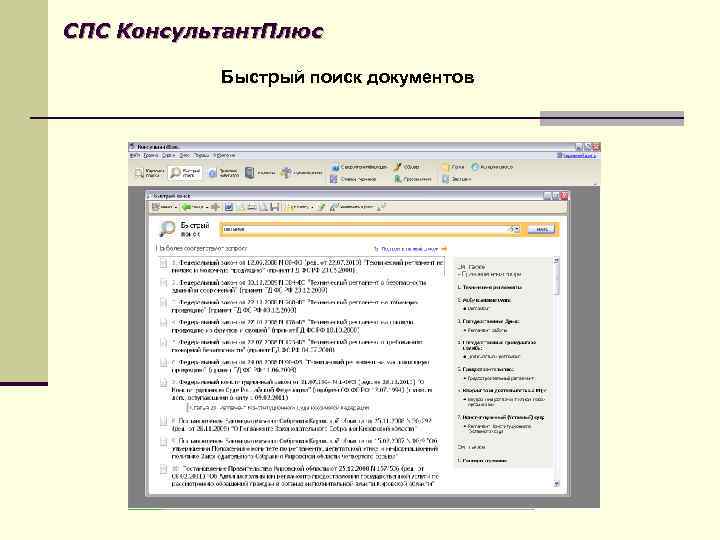720x540 pixels.
Task: Open the Окно menu
Action: tap(184, 156)
